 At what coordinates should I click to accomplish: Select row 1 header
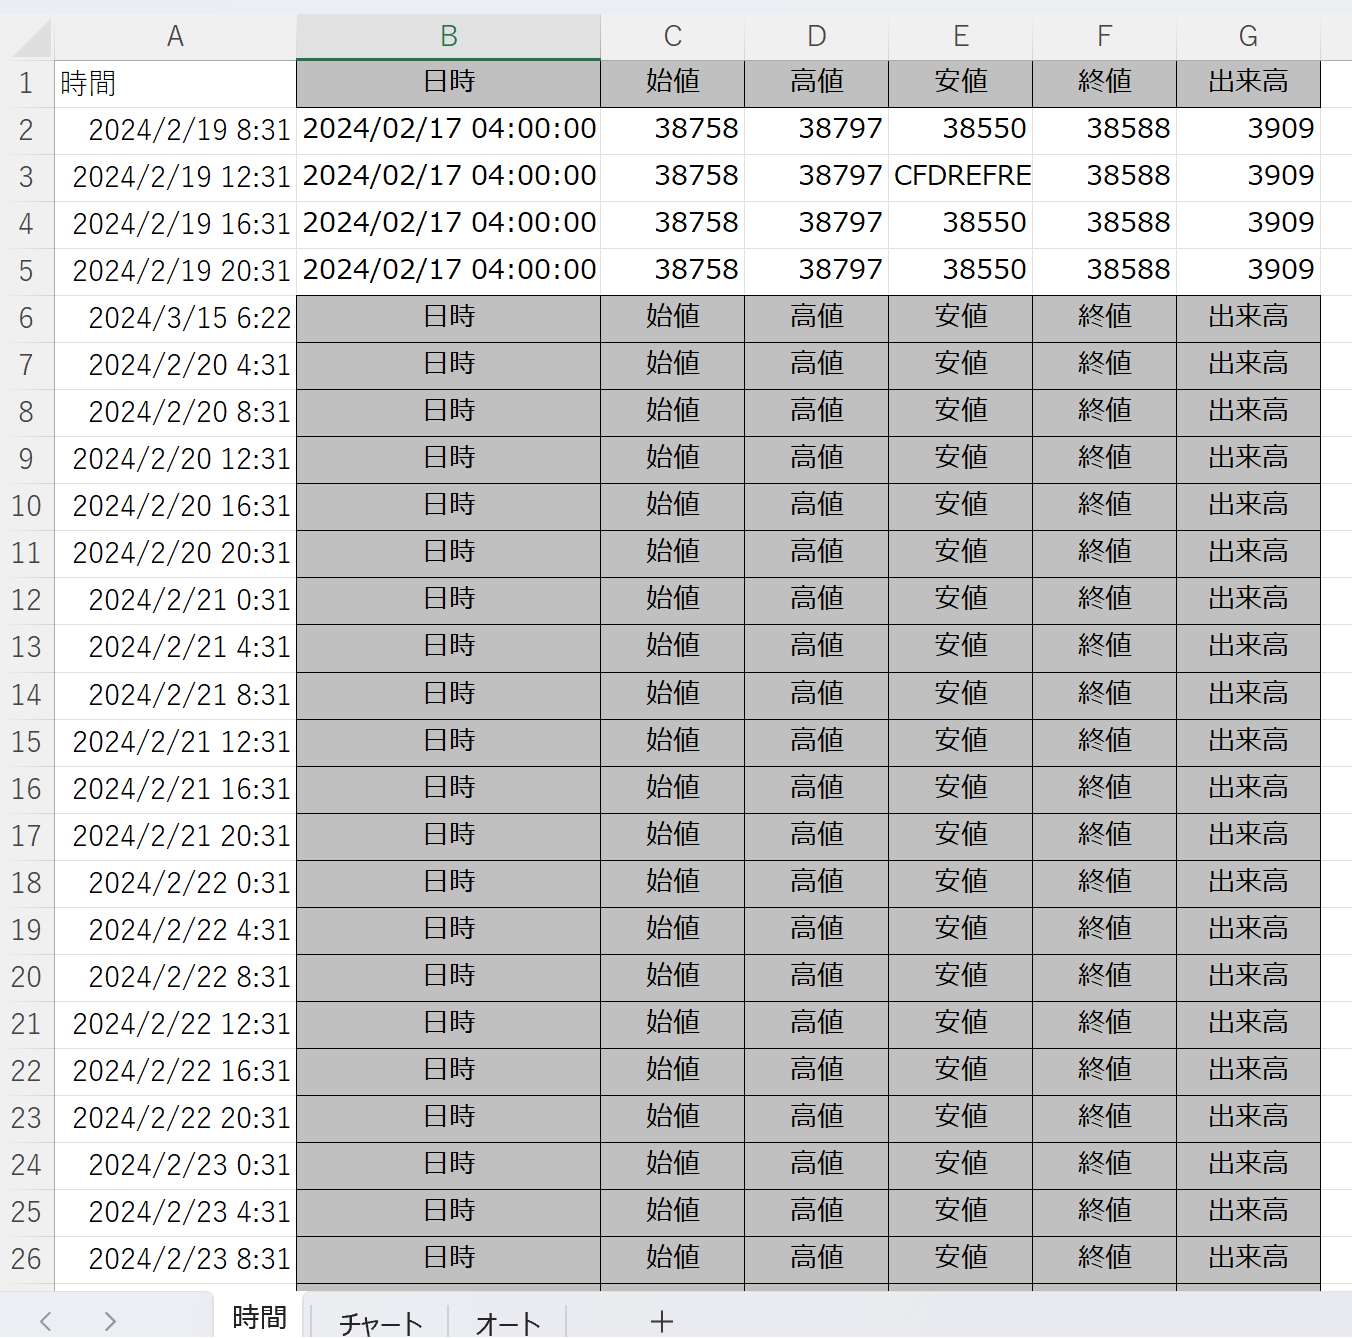26,83
